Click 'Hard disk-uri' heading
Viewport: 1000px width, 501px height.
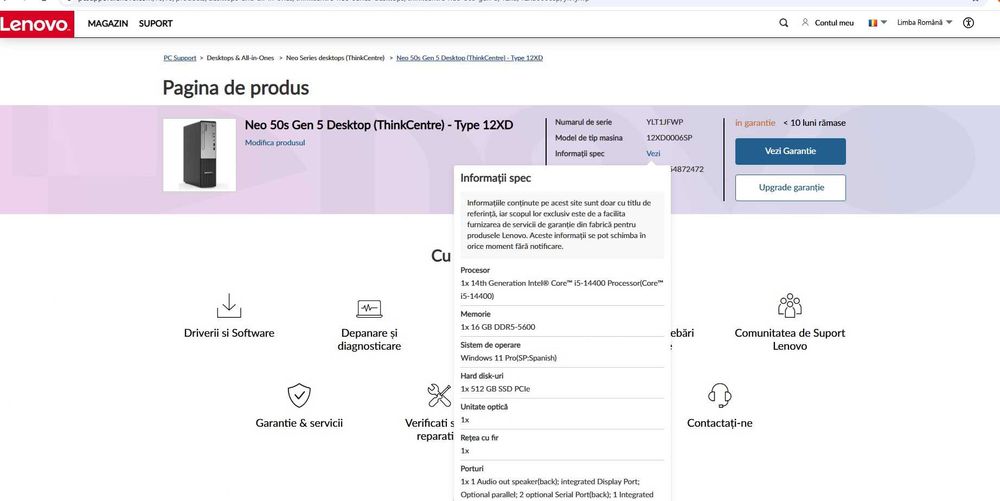482,376
